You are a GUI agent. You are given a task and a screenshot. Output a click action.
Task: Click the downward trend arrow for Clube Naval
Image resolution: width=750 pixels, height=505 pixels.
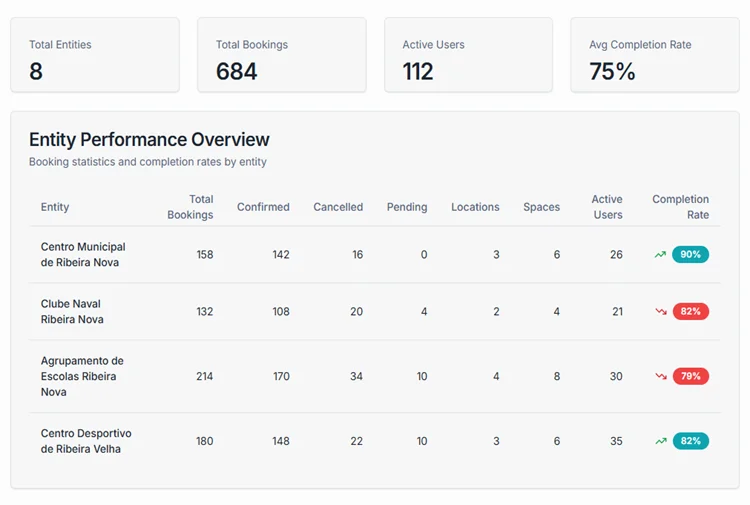tap(660, 312)
